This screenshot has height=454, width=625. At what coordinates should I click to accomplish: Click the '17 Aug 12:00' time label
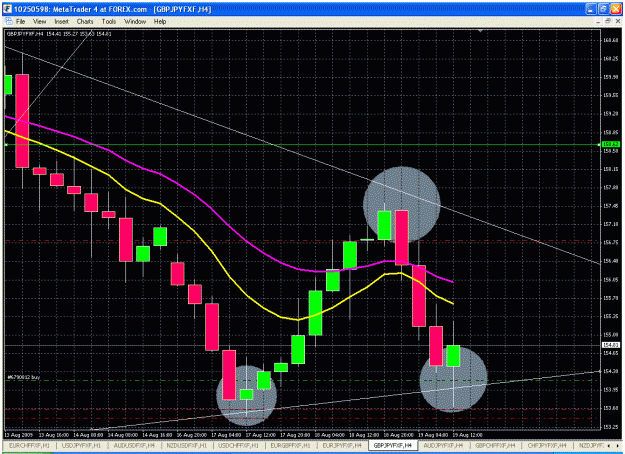click(x=260, y=435)
